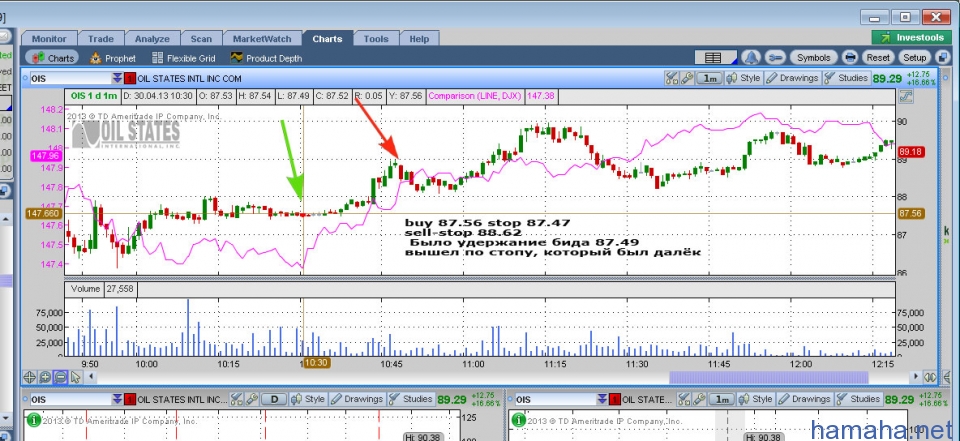Viewport: 960px width, 441px height.
Task: Click the alerts bell icon
Action: click(x=751, y=58)
